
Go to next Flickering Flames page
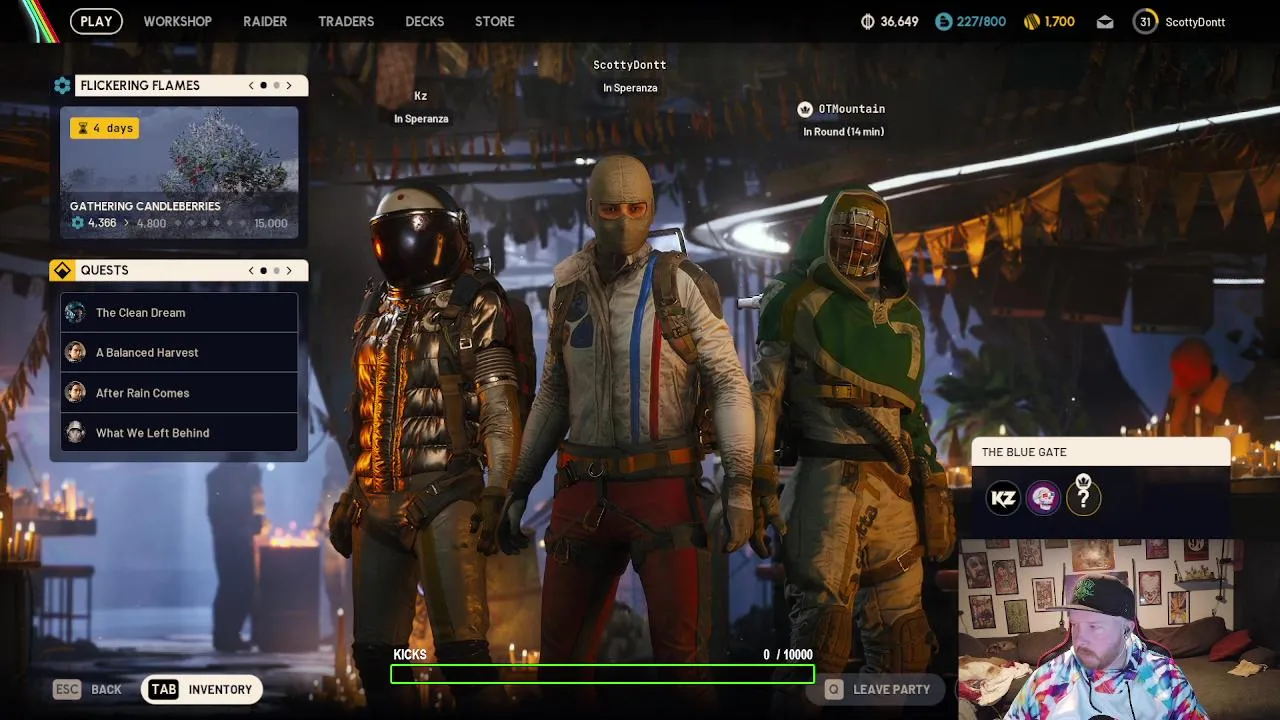[289, 86]
